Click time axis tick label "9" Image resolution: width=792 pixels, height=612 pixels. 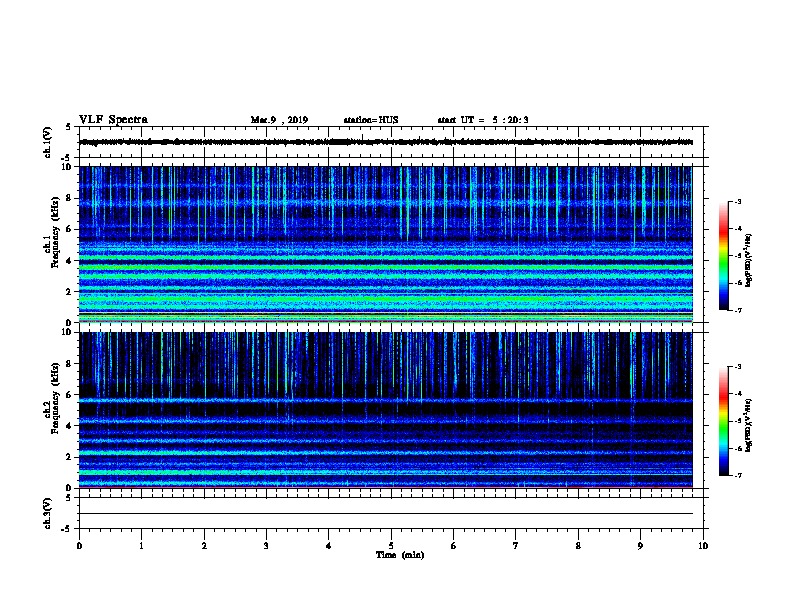(640, 546)
